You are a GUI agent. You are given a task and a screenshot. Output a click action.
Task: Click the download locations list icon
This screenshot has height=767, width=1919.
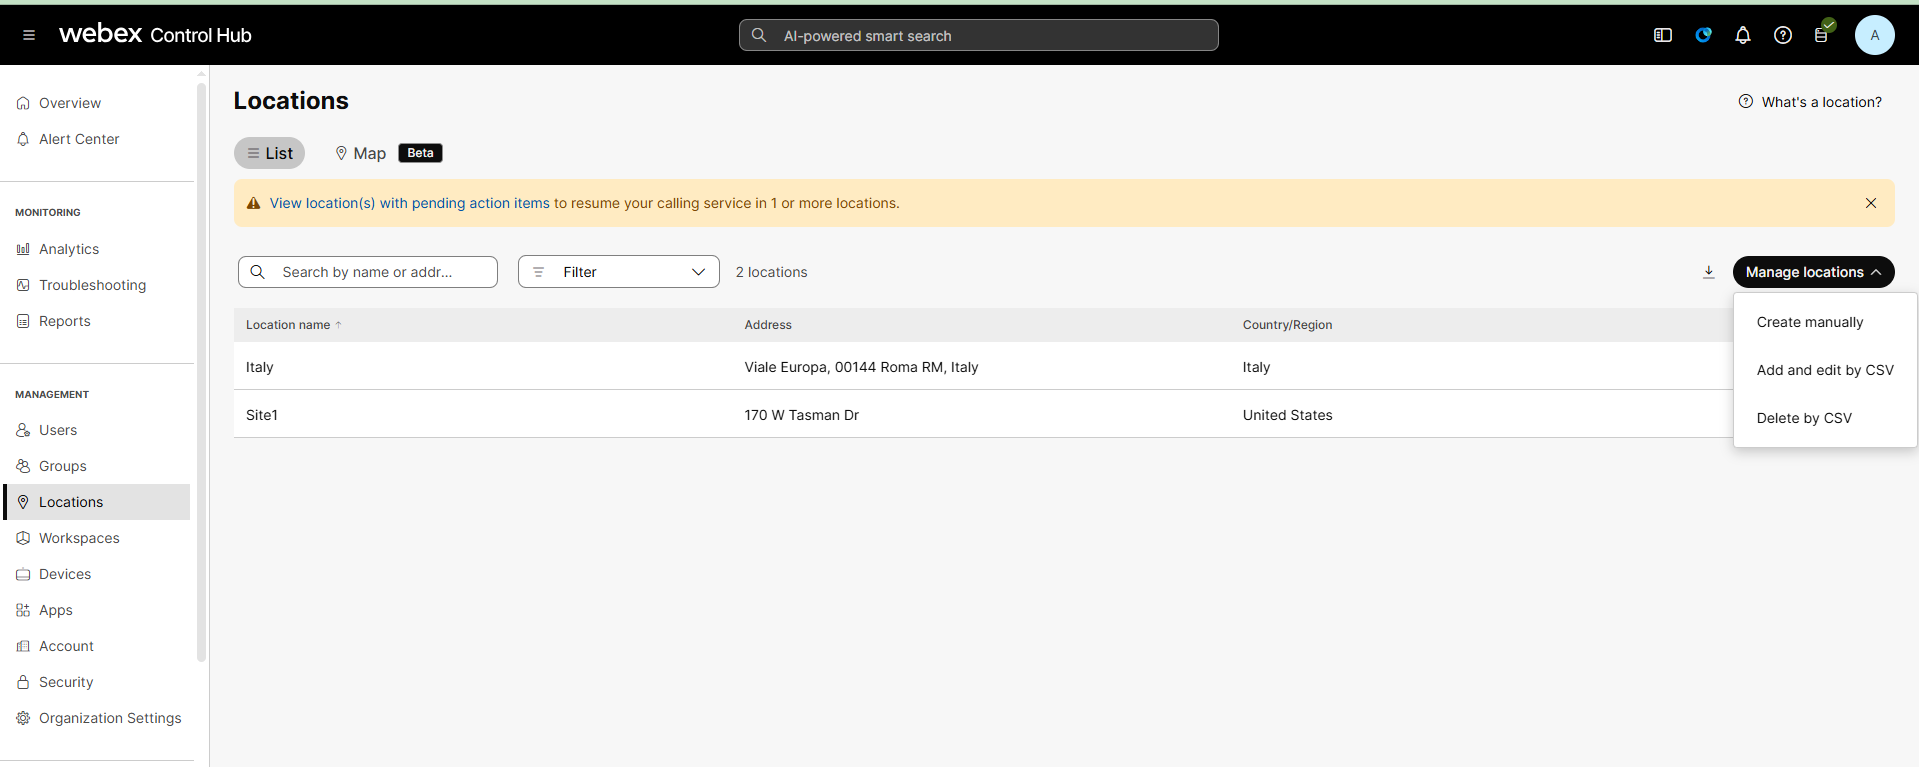pos(1708,272)
